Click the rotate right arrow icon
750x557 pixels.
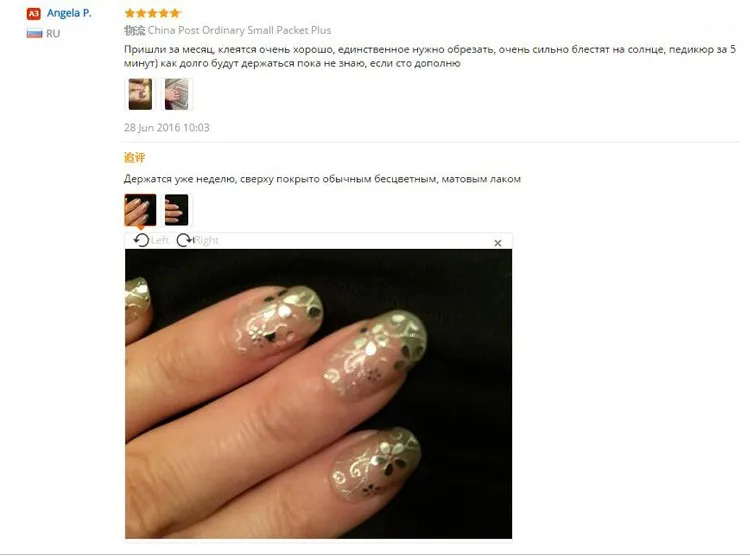pyautogui.click(x=184, y=240)
